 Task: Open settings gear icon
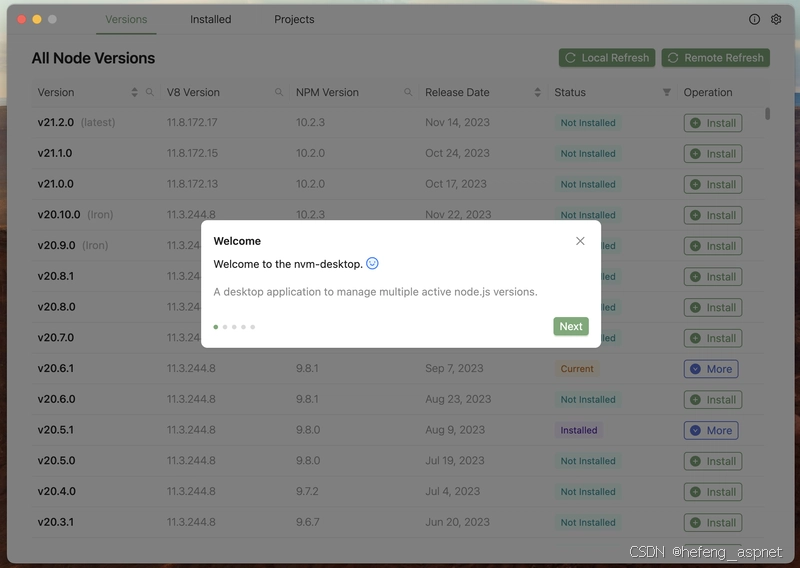(776, 19)
